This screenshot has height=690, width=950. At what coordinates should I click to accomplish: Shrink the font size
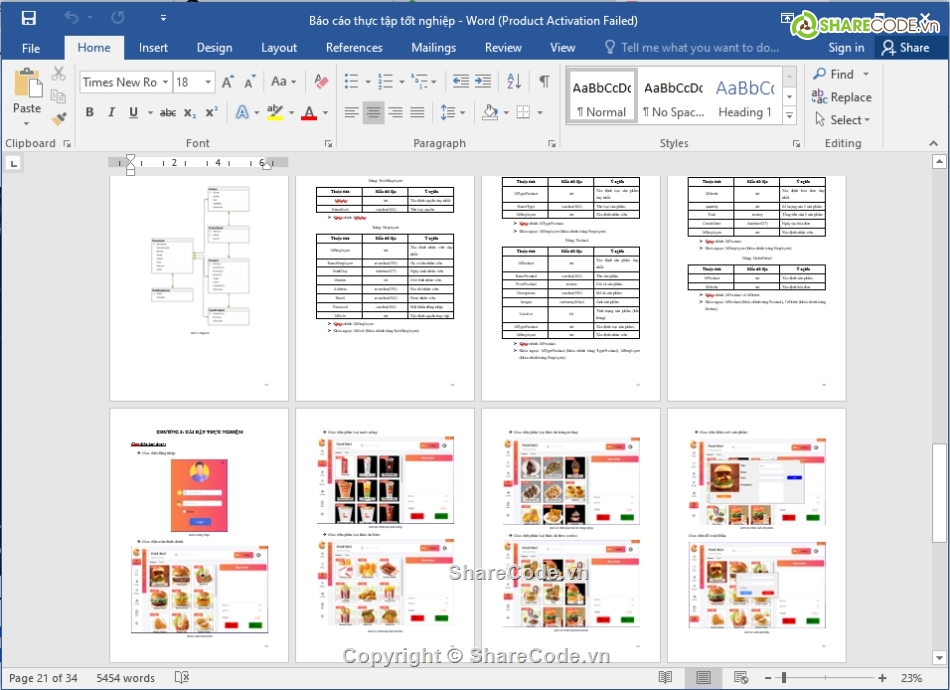[249, 82]
